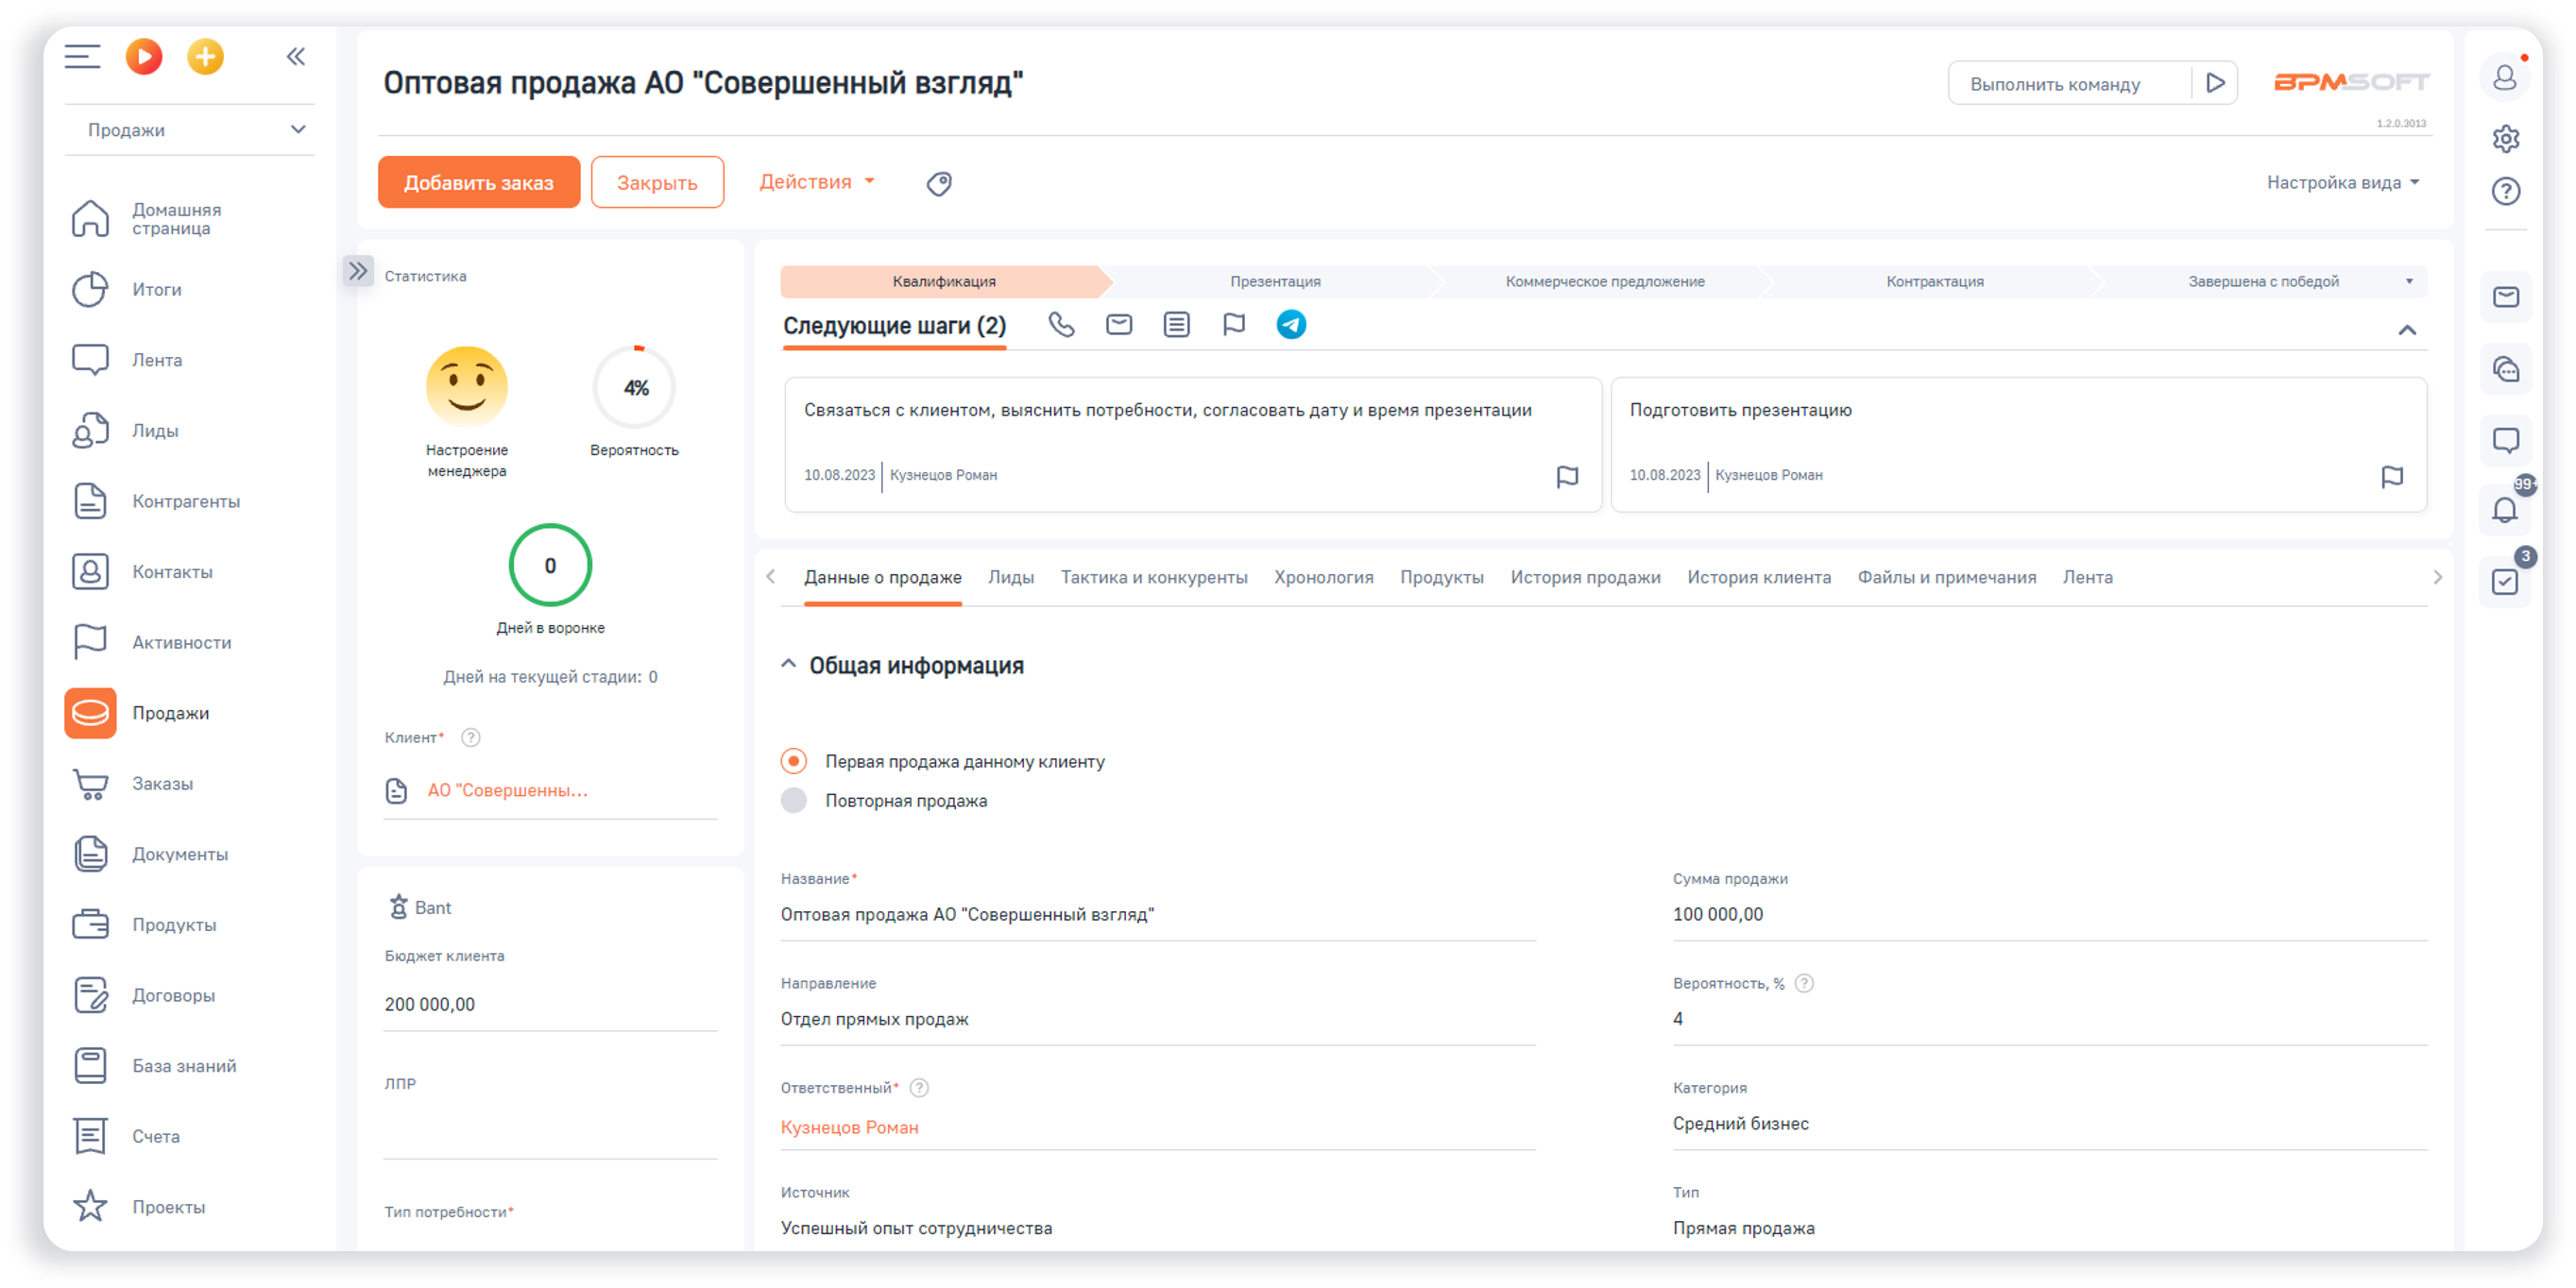Click the help icon next to Клиент
Viewport: 2576px width, 1288px height.
coord(471,738)
